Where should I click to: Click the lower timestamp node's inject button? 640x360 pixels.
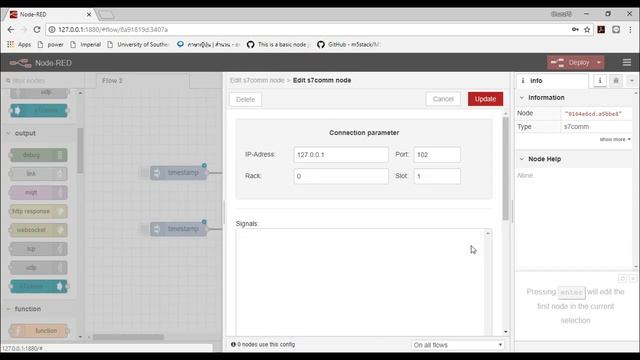pyautogui.click(x=144, y=229)
